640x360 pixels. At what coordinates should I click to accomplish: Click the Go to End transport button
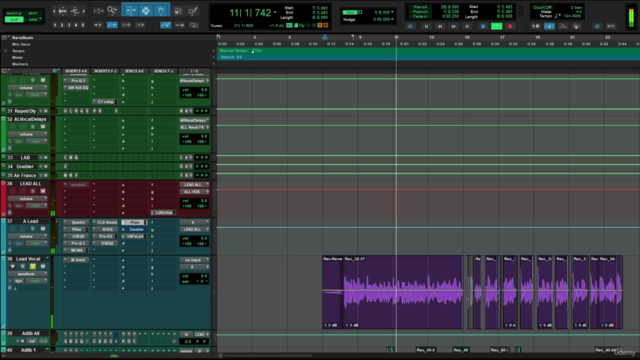467,26
